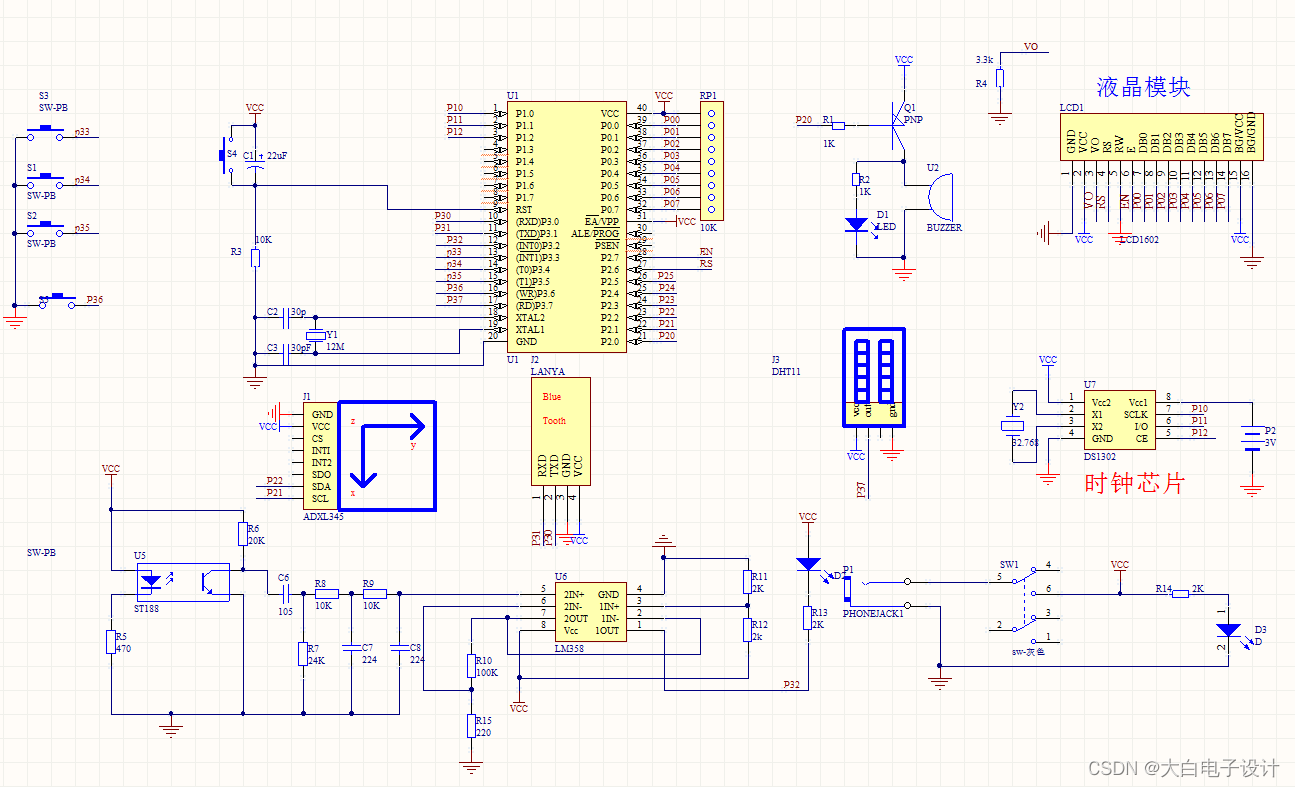
Task: Click the C3 30pF capacitor
Action: [x=286, y=353]
